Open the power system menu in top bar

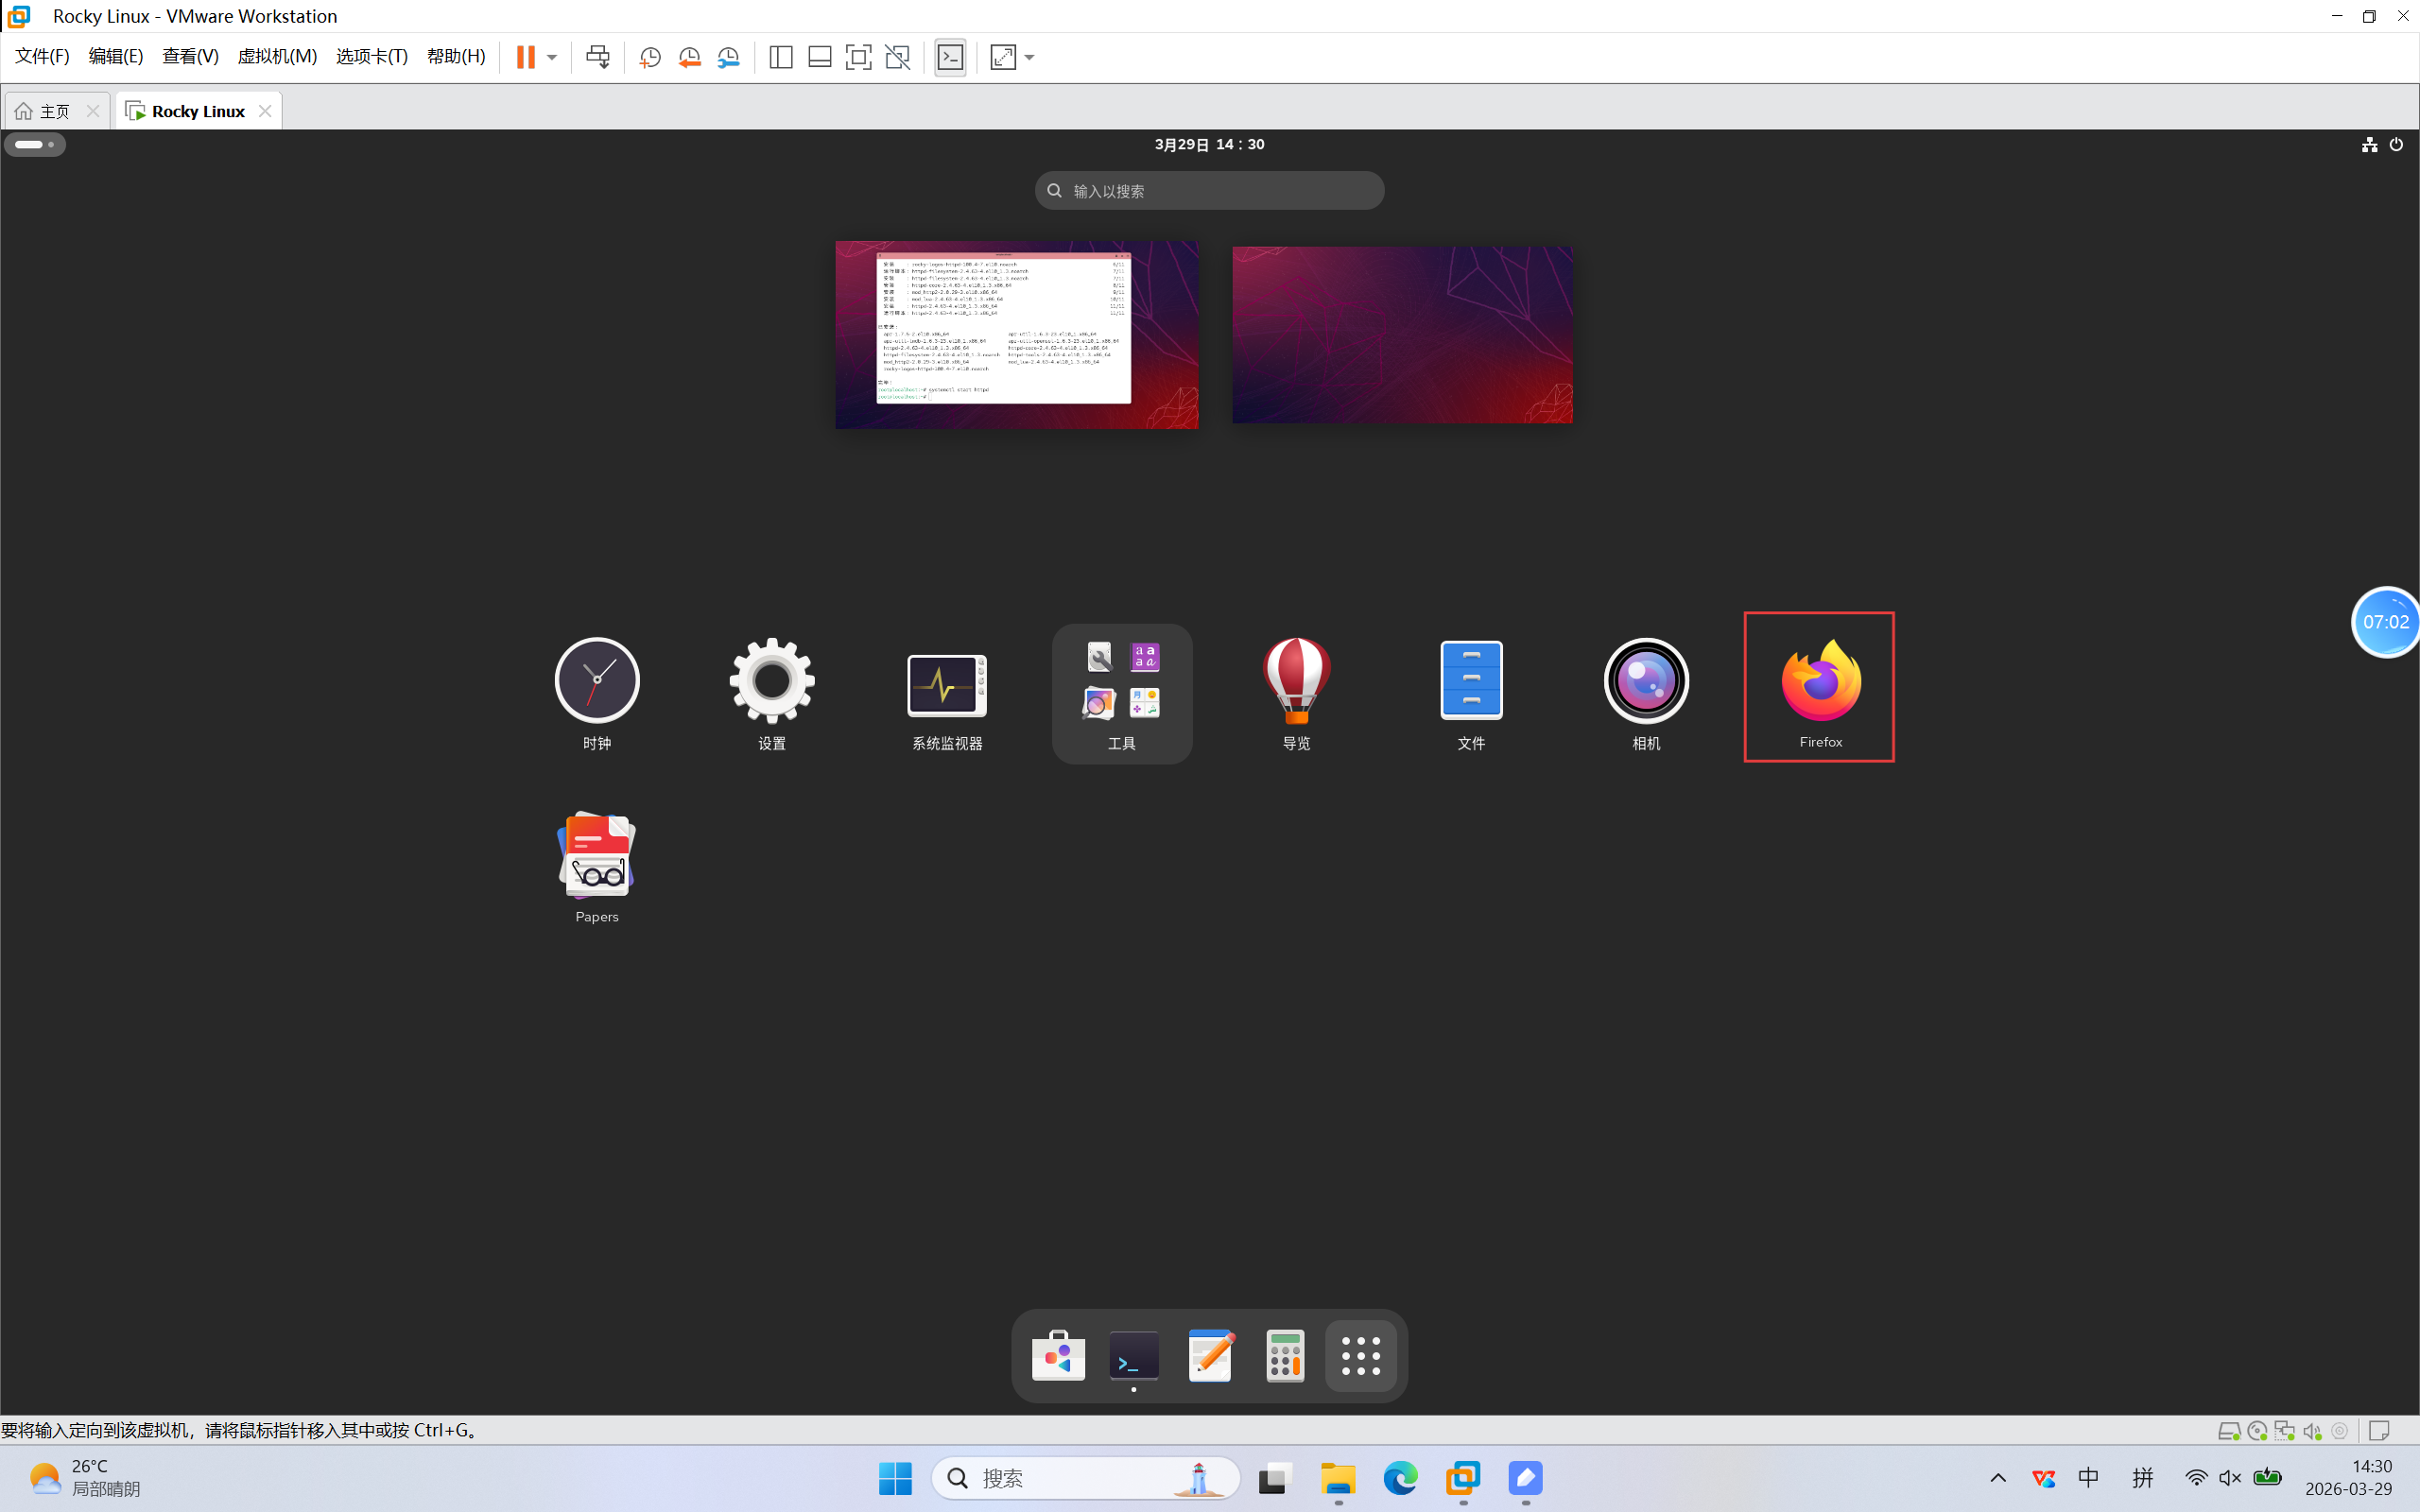[2396, 145]
